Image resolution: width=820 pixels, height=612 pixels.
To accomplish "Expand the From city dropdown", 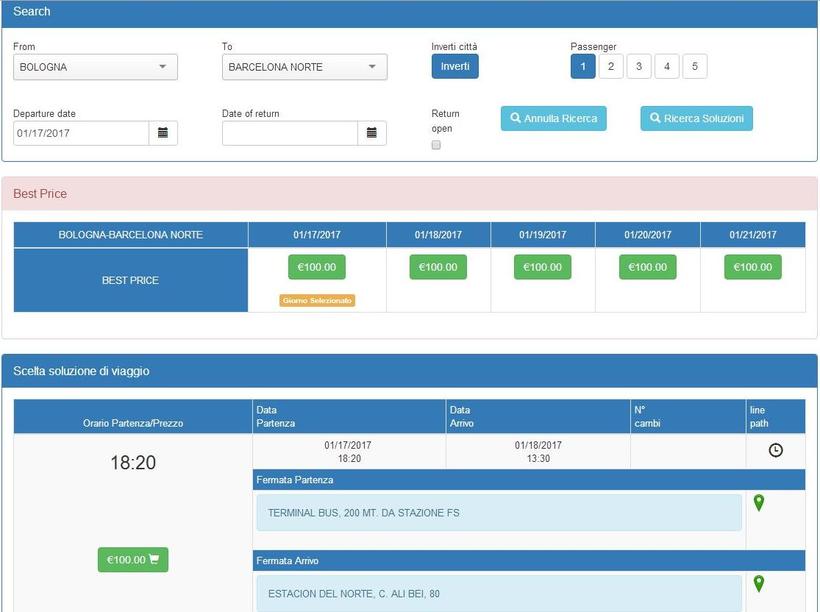I will point(95,67).
